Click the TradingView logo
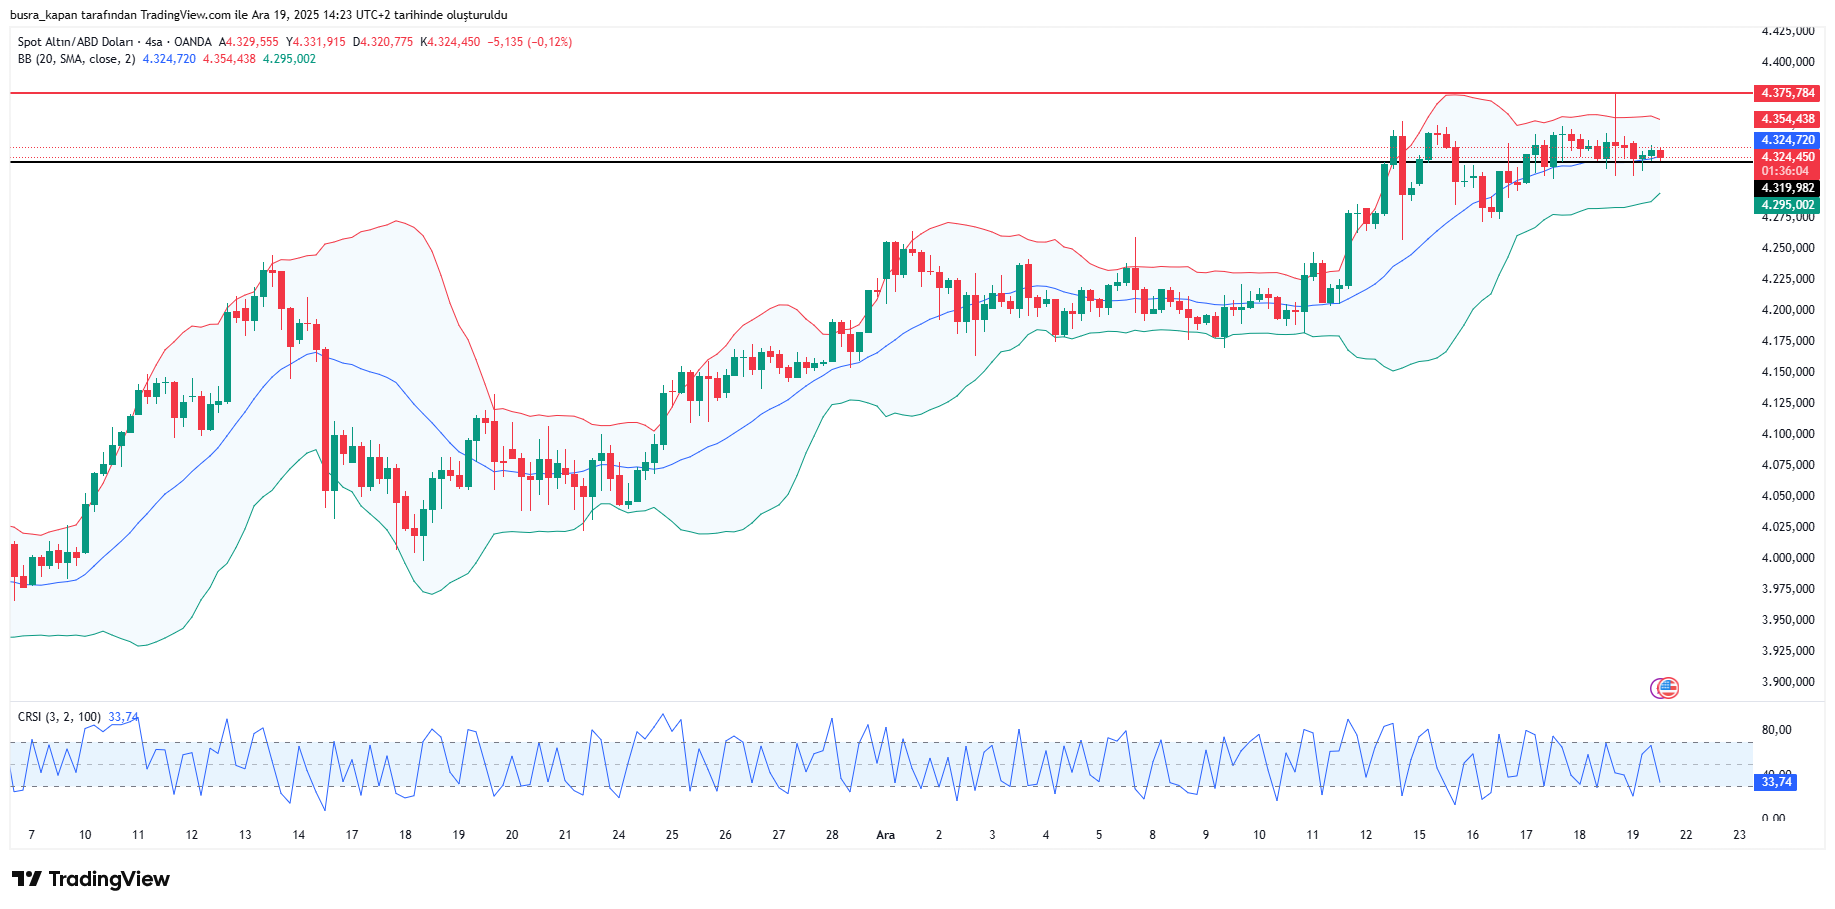Viewport: 1835px width, 909px height. [x=91, y=879]
